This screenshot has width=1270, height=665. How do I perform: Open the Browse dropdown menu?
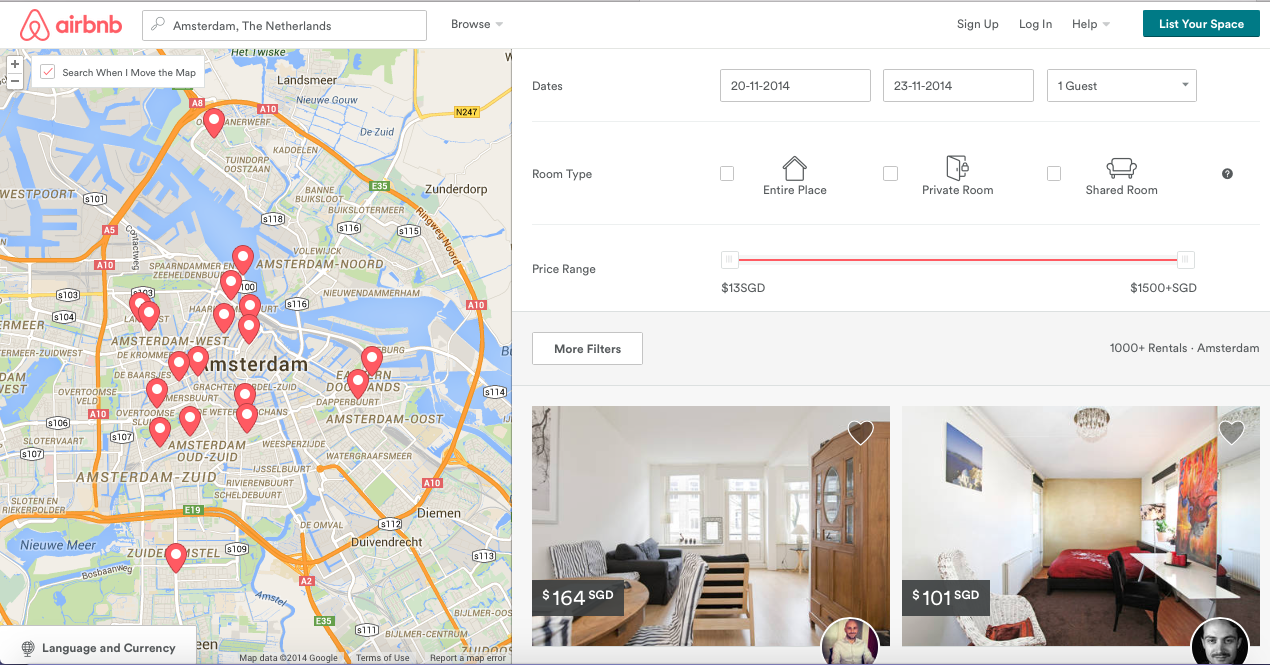click(477, 24)
